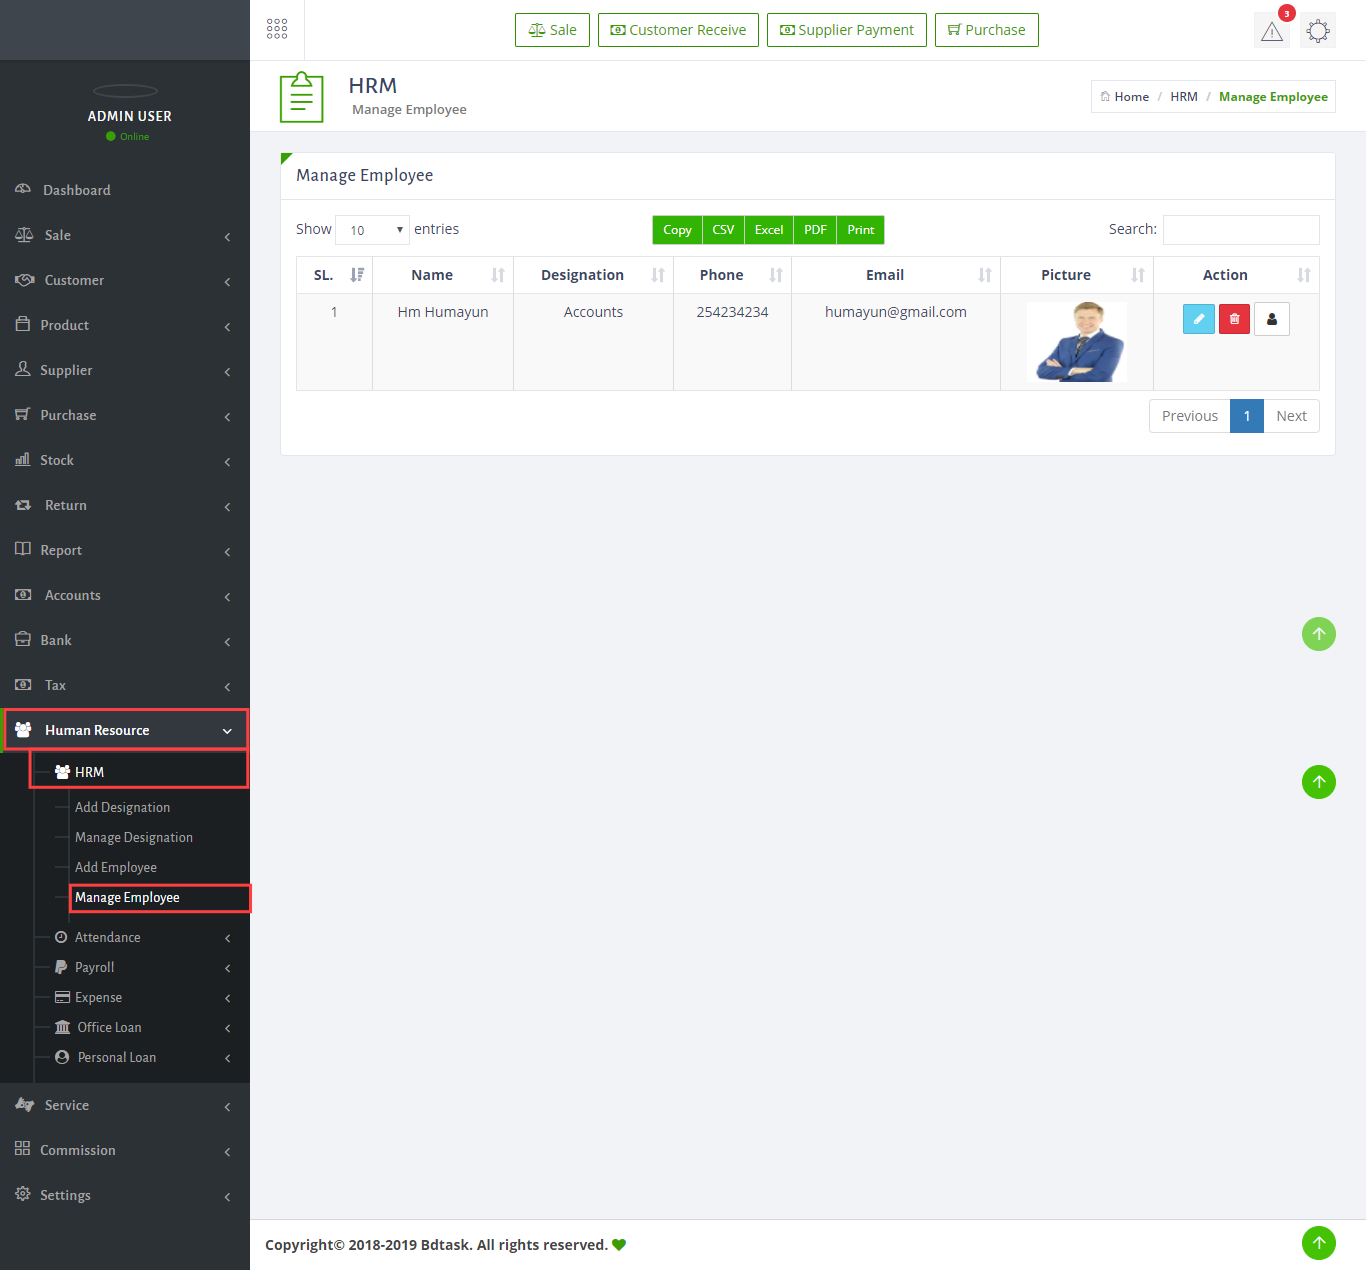Click the blue edit employee pencil icon
Image resolution: width=1366 pixels, height=1270 pixels.
[x=1198, y=319]
